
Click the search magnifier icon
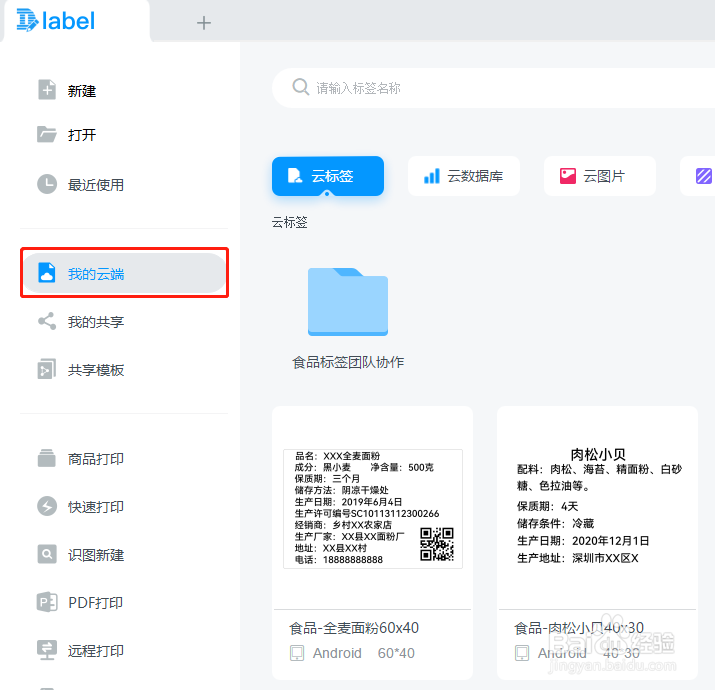(301, 87)
